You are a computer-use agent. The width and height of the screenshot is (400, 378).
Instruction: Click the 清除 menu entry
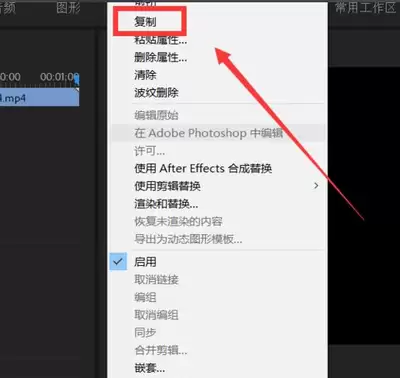[x=145, y=75]
